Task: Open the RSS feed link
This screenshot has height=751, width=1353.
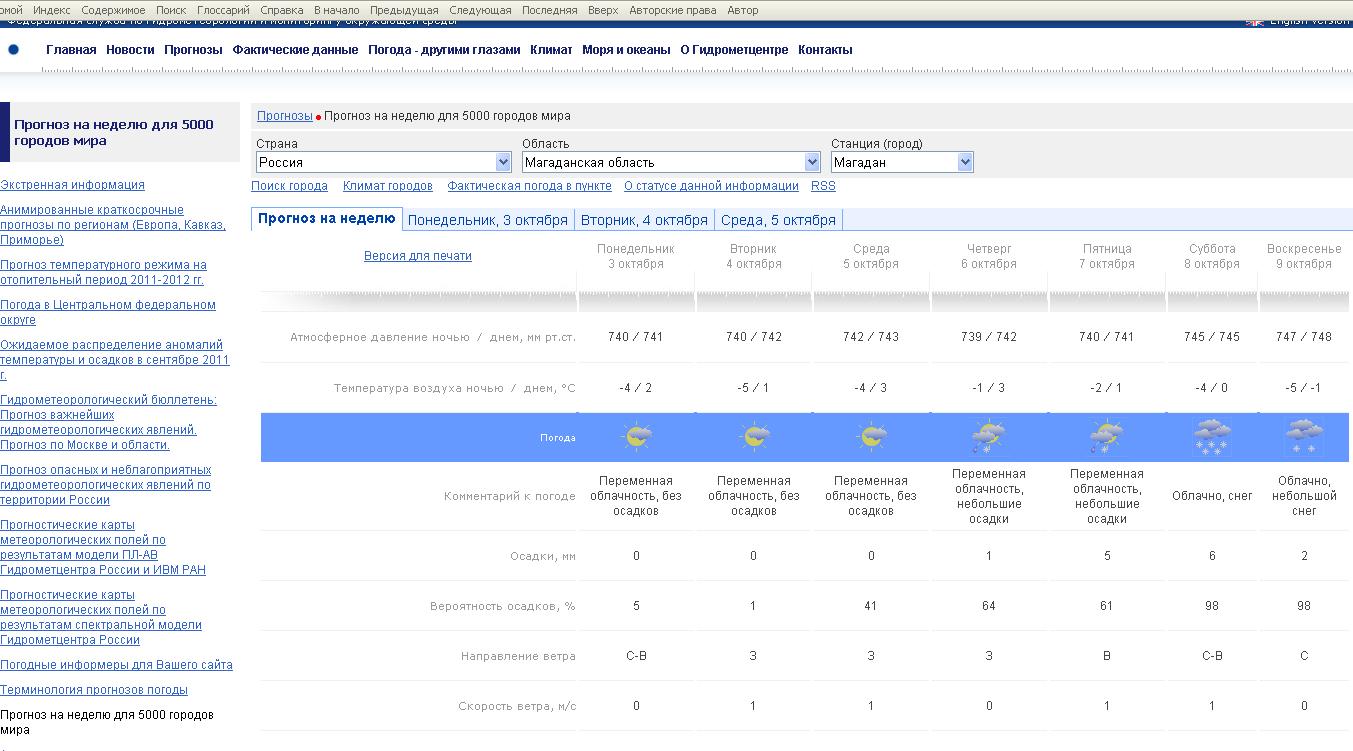Action: click(823, 186)
